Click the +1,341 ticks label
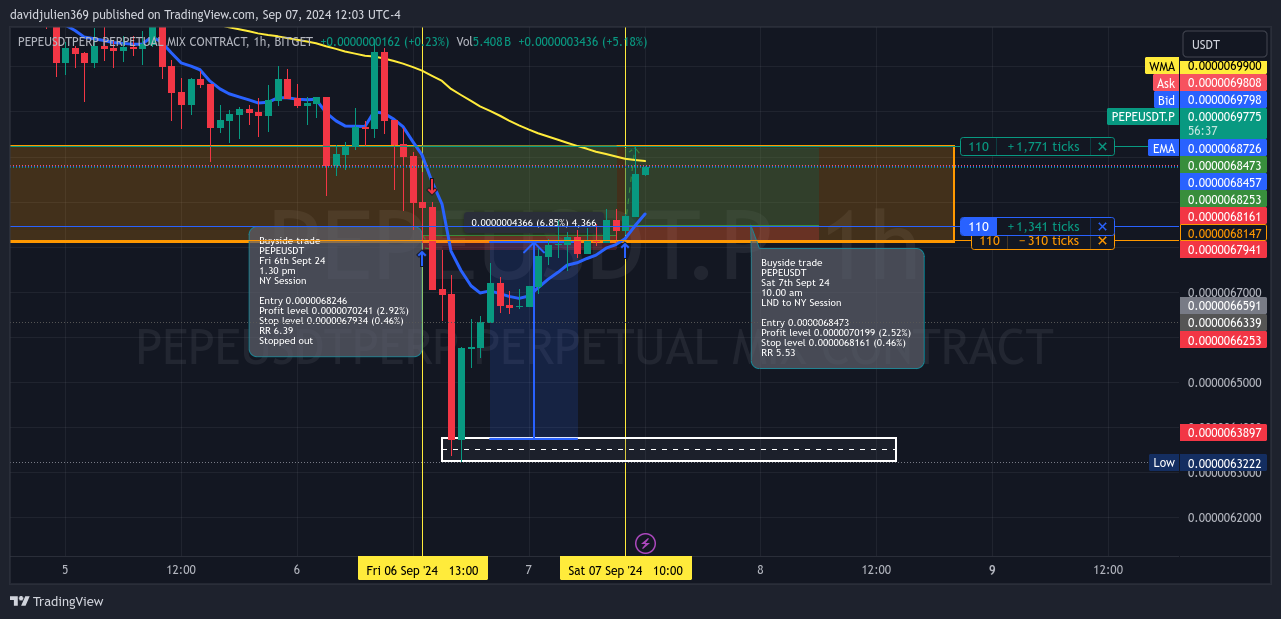The height and width of the screenshot is (619, 1281). pyautogui.click(x=1043, y=227)
